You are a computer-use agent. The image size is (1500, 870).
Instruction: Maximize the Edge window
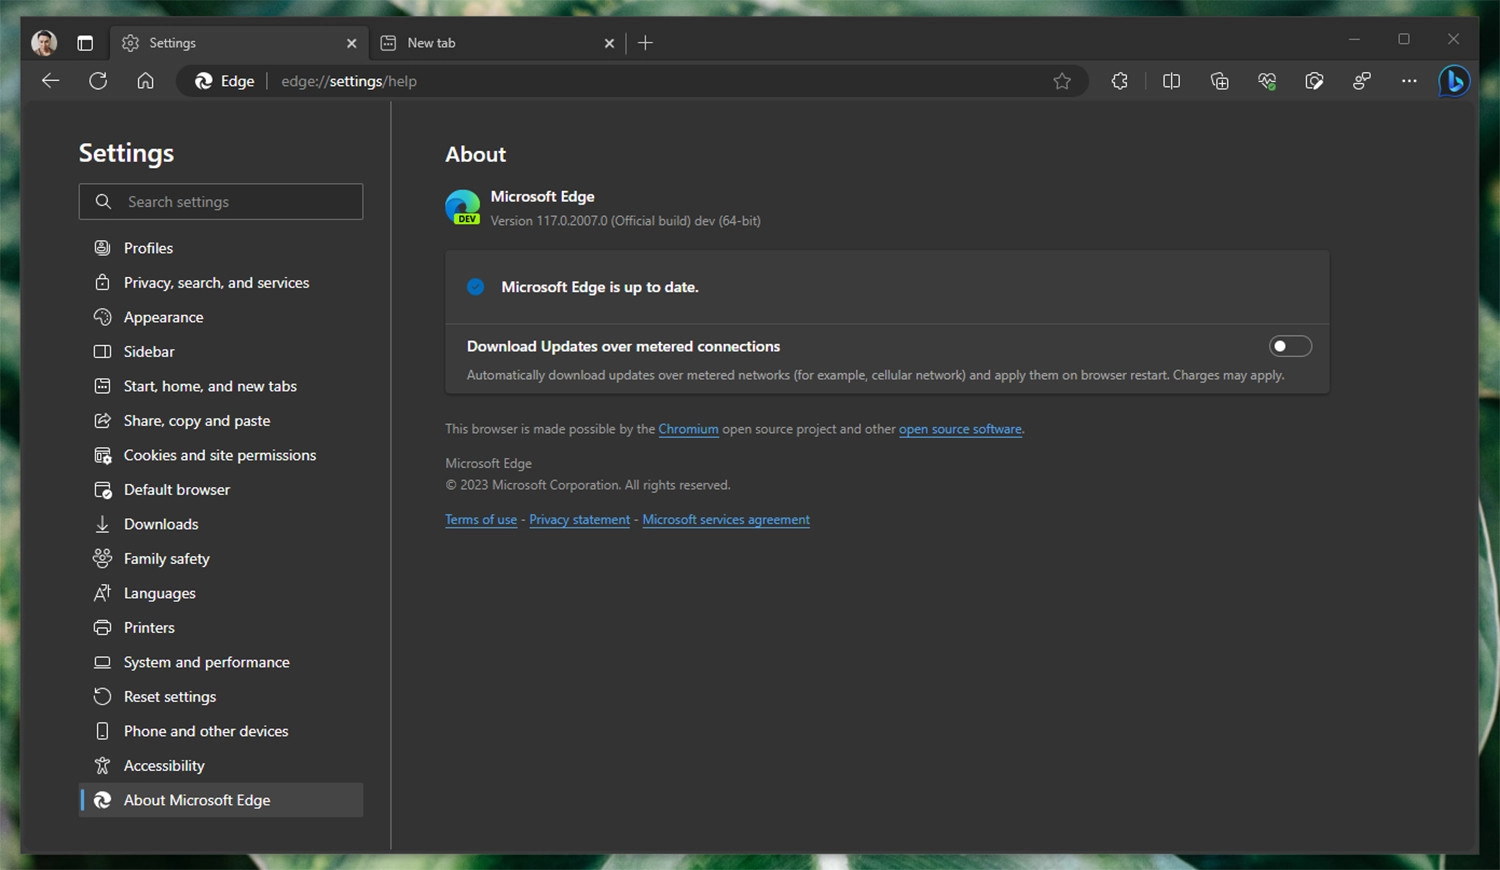click(1404, 39)
